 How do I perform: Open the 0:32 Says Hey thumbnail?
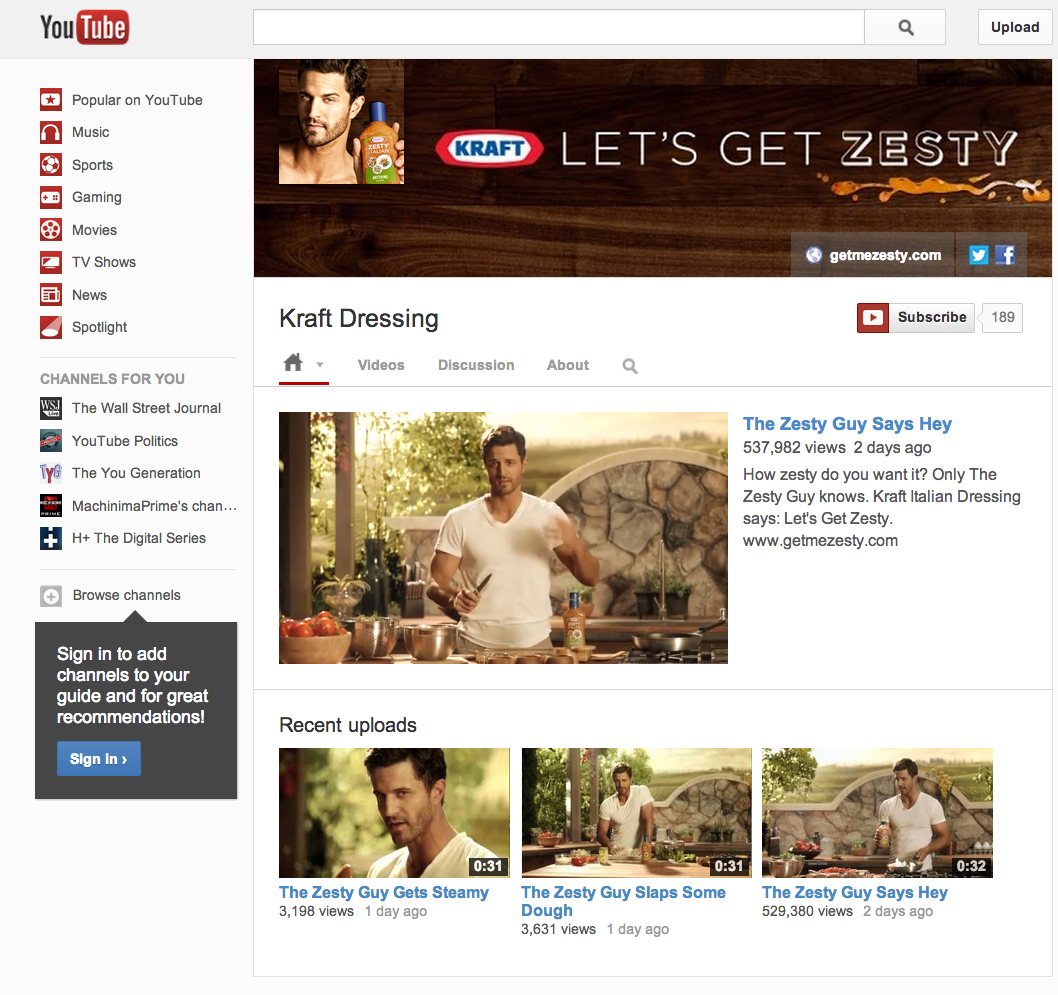(x=877, y=813)
